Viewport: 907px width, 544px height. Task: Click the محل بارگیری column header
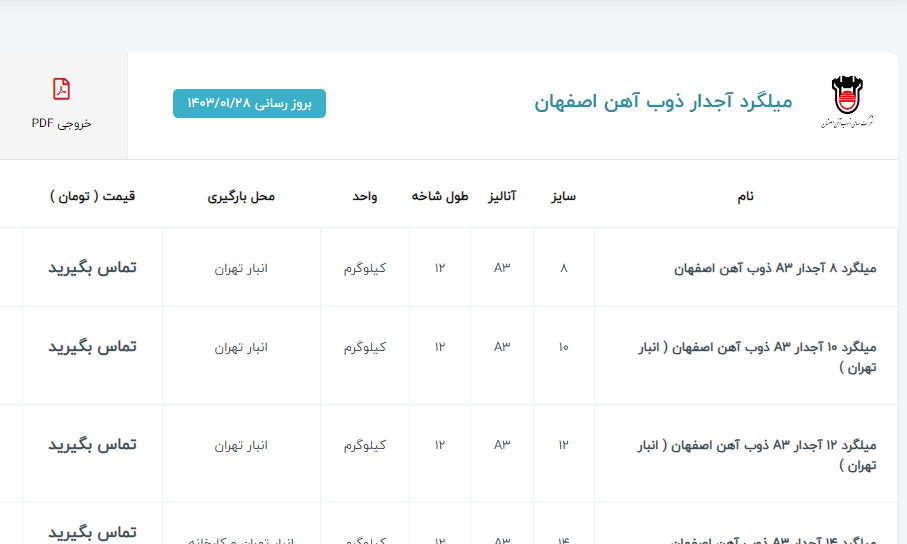(241, 196)
